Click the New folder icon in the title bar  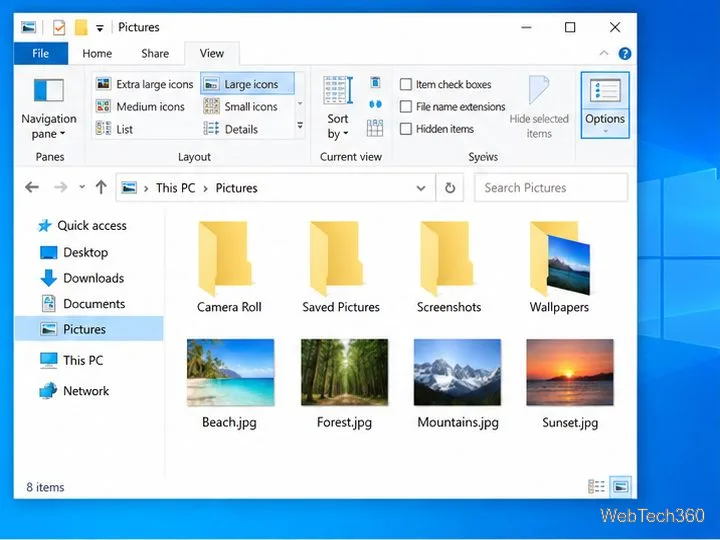pos(81,28)
